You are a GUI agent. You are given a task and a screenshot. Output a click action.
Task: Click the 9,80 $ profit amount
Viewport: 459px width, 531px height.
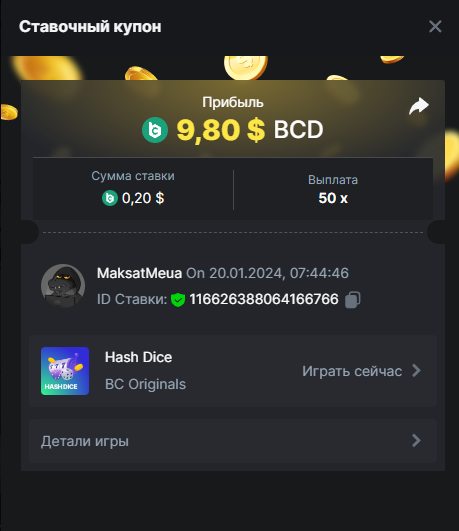tap(221, 130)
